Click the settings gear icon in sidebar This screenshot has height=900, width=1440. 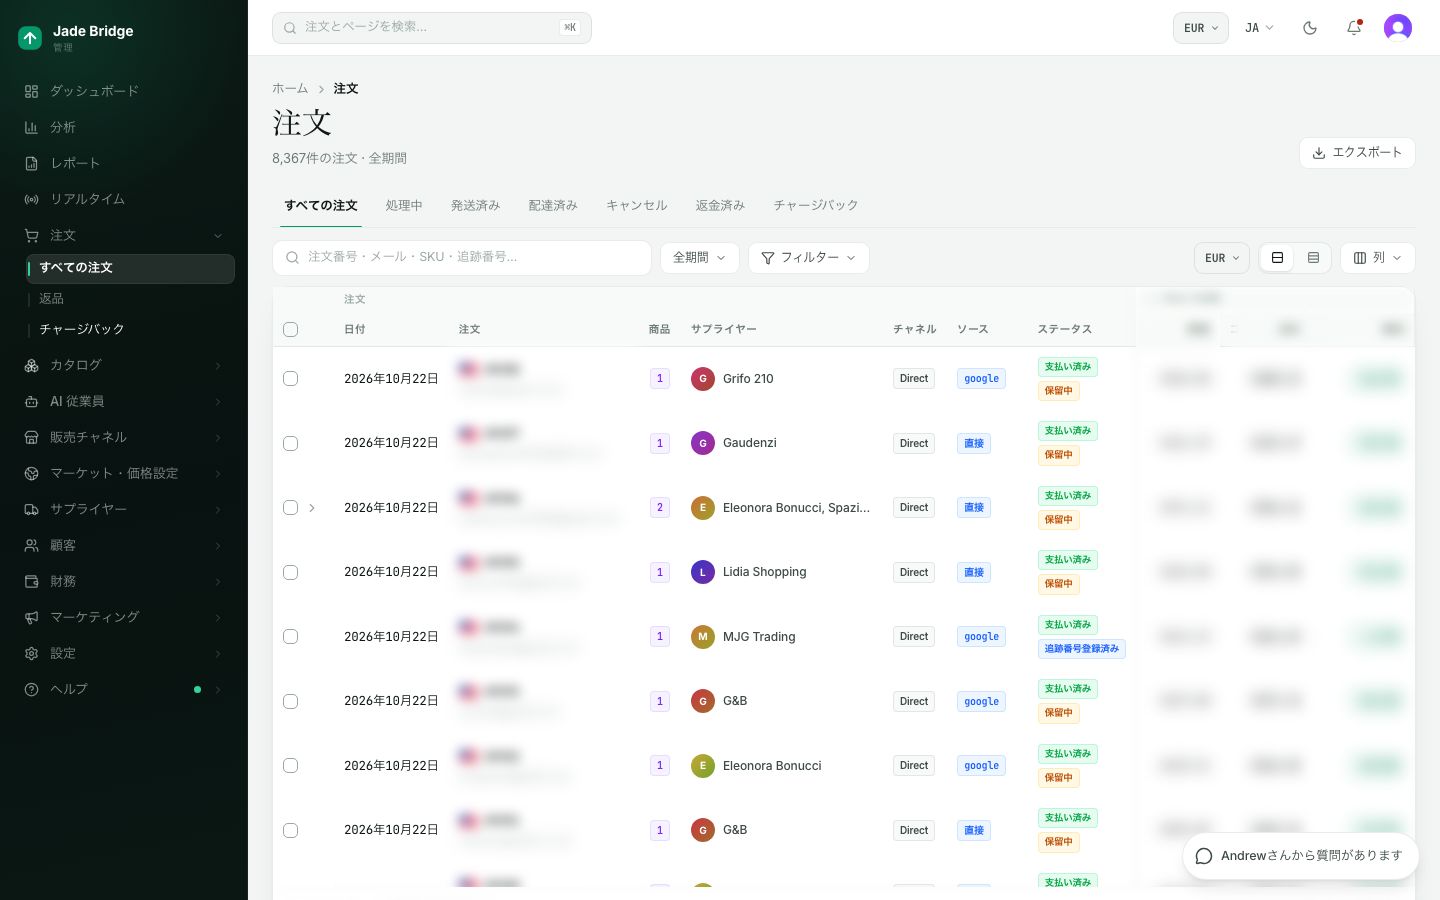tap(32, 653)
